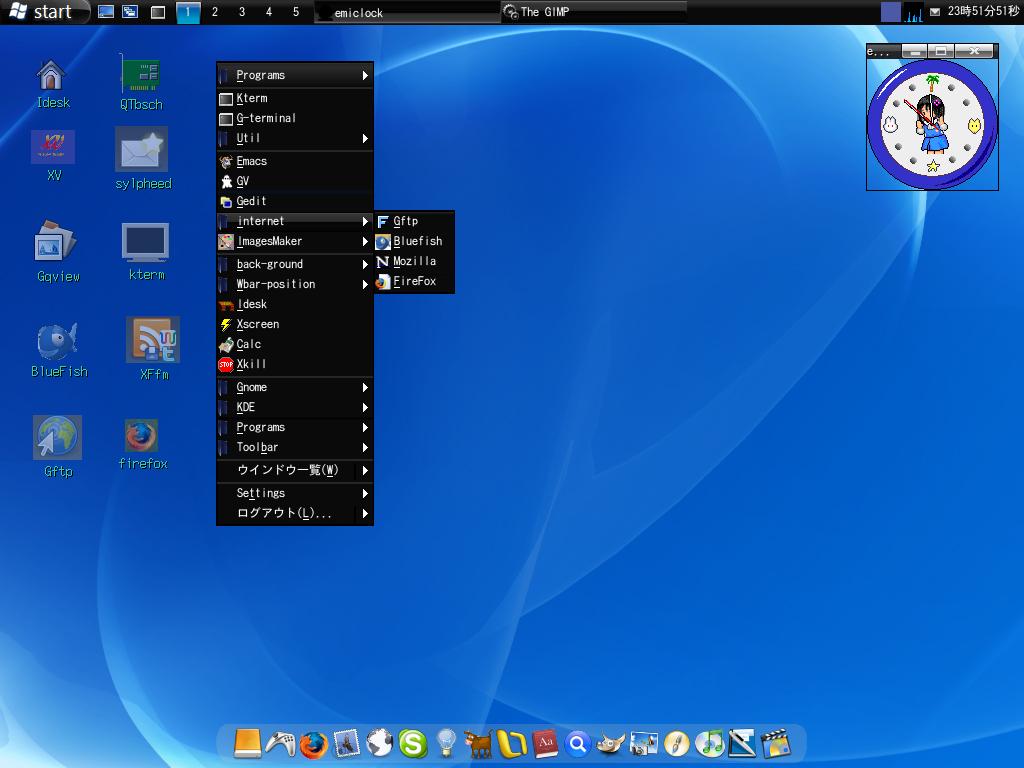Switch to workspace 3 in the pager
1024x768 pixels.
point(241,12)
